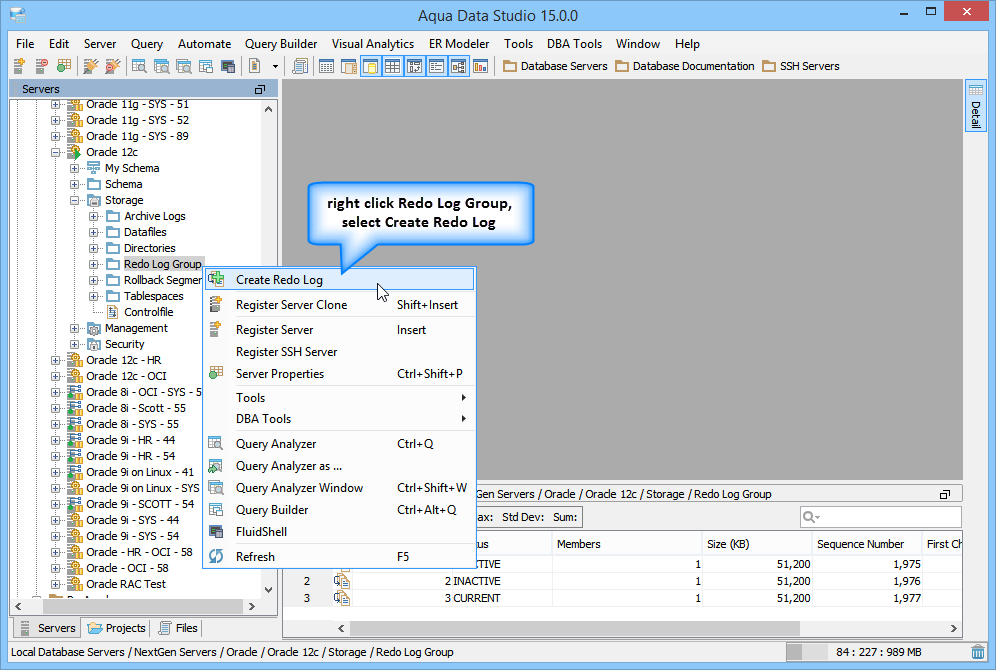Toggle the grid table view toolbar button
Image resolution: width=996 pixels, height=670 pixels.
tap(393, 65)
